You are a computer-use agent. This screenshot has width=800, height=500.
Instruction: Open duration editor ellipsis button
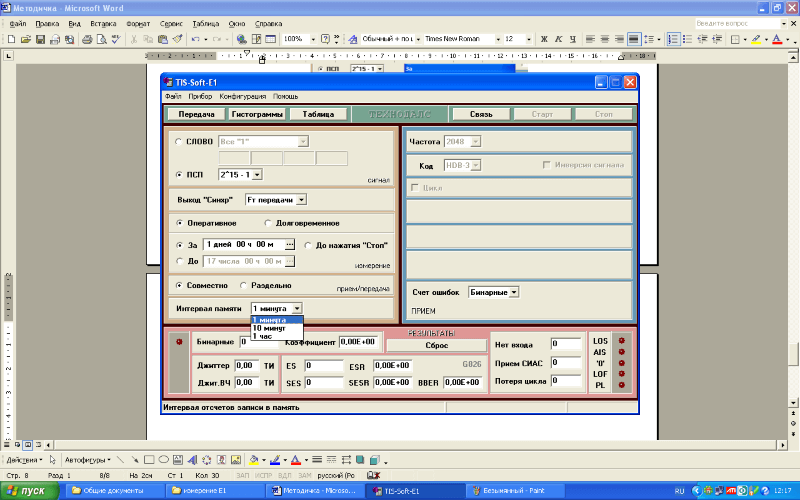tap(290, 245)
